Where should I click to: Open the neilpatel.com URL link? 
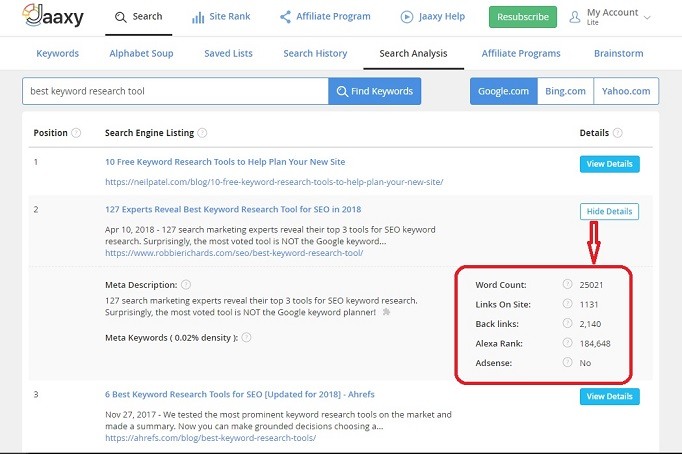(x=274, y=182)
